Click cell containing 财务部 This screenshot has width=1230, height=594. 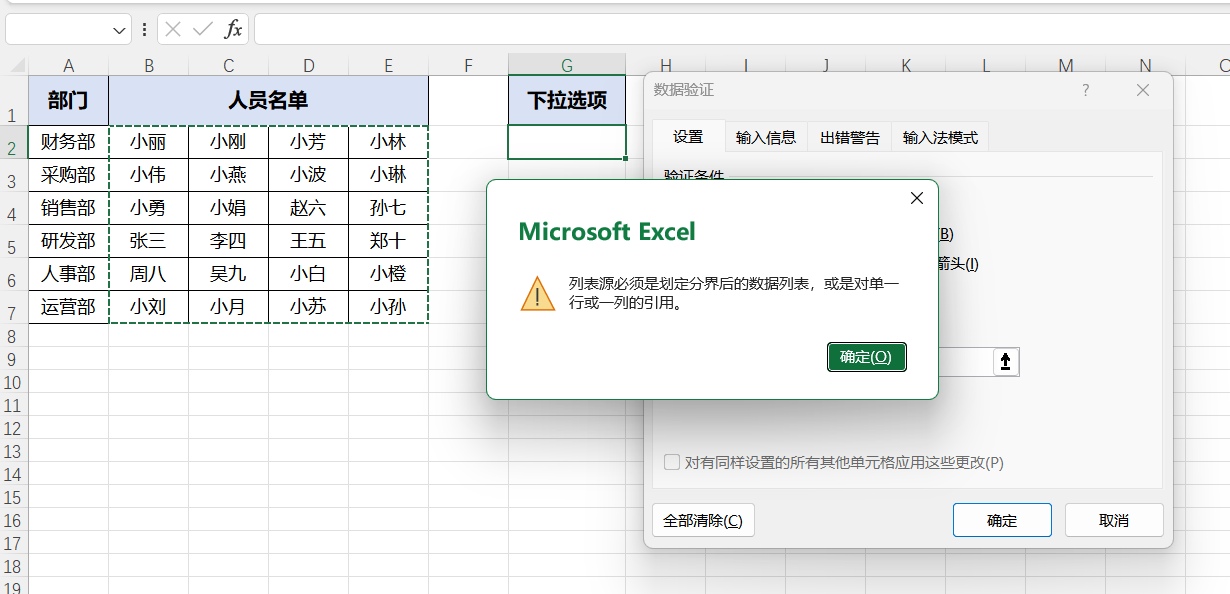(x=68, y=142)
